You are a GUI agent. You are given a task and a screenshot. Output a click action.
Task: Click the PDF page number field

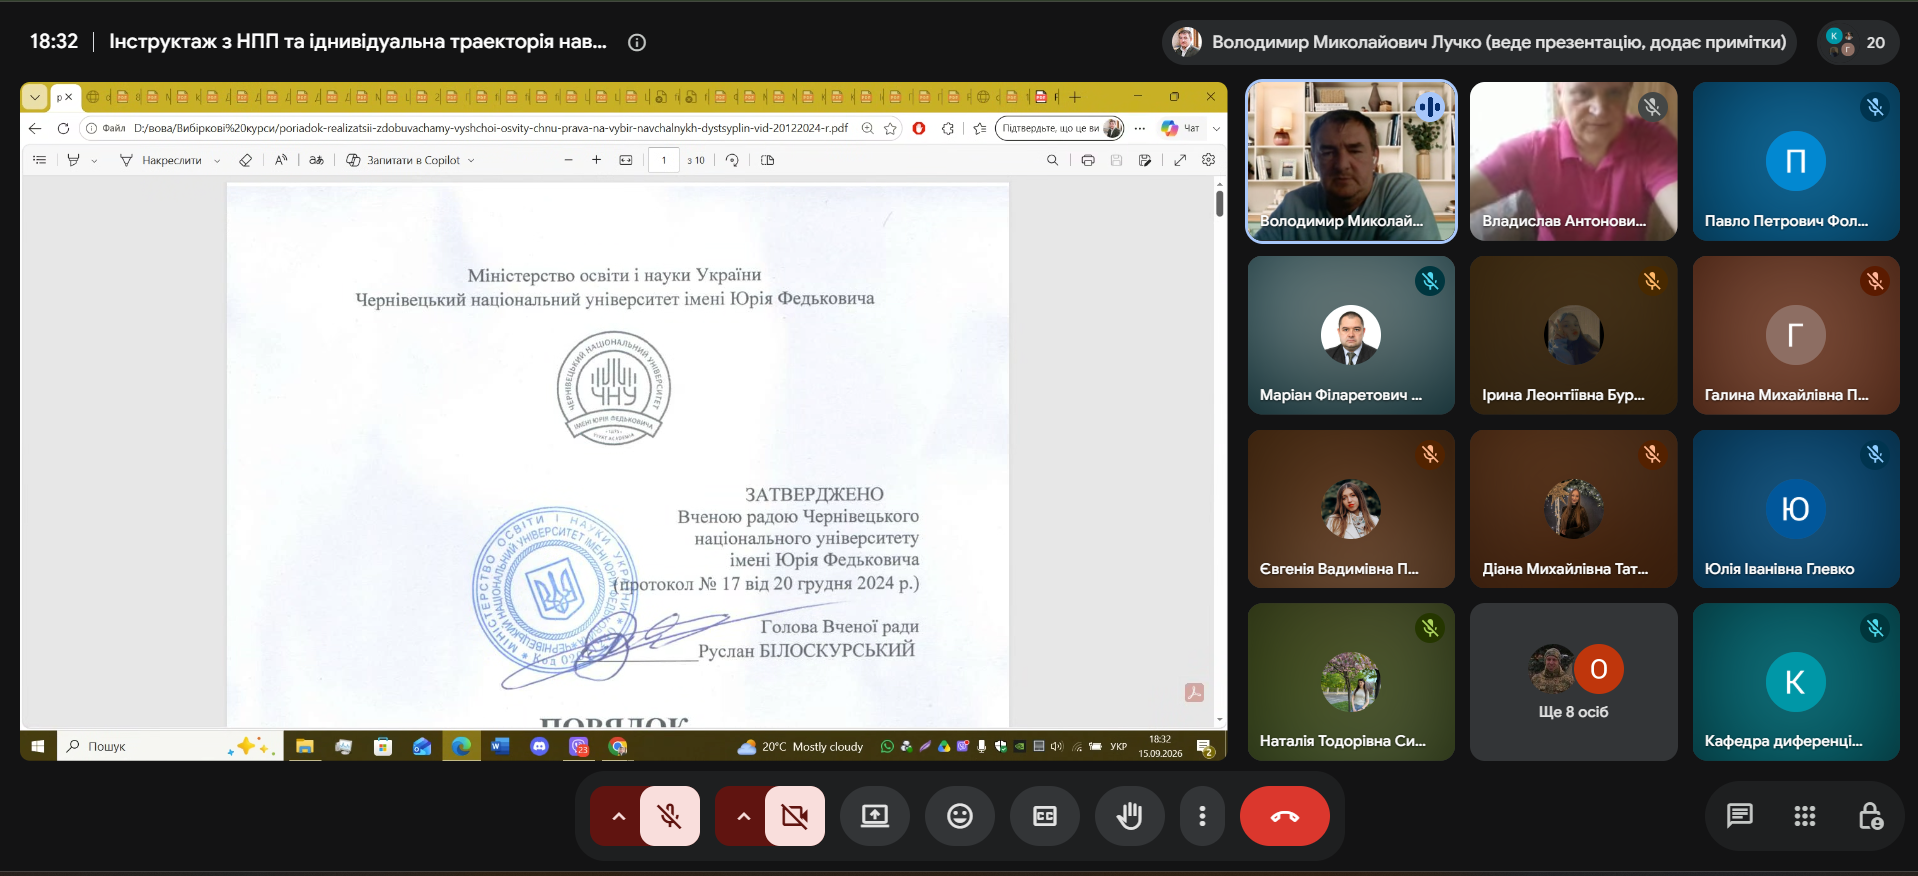(664, 160)
